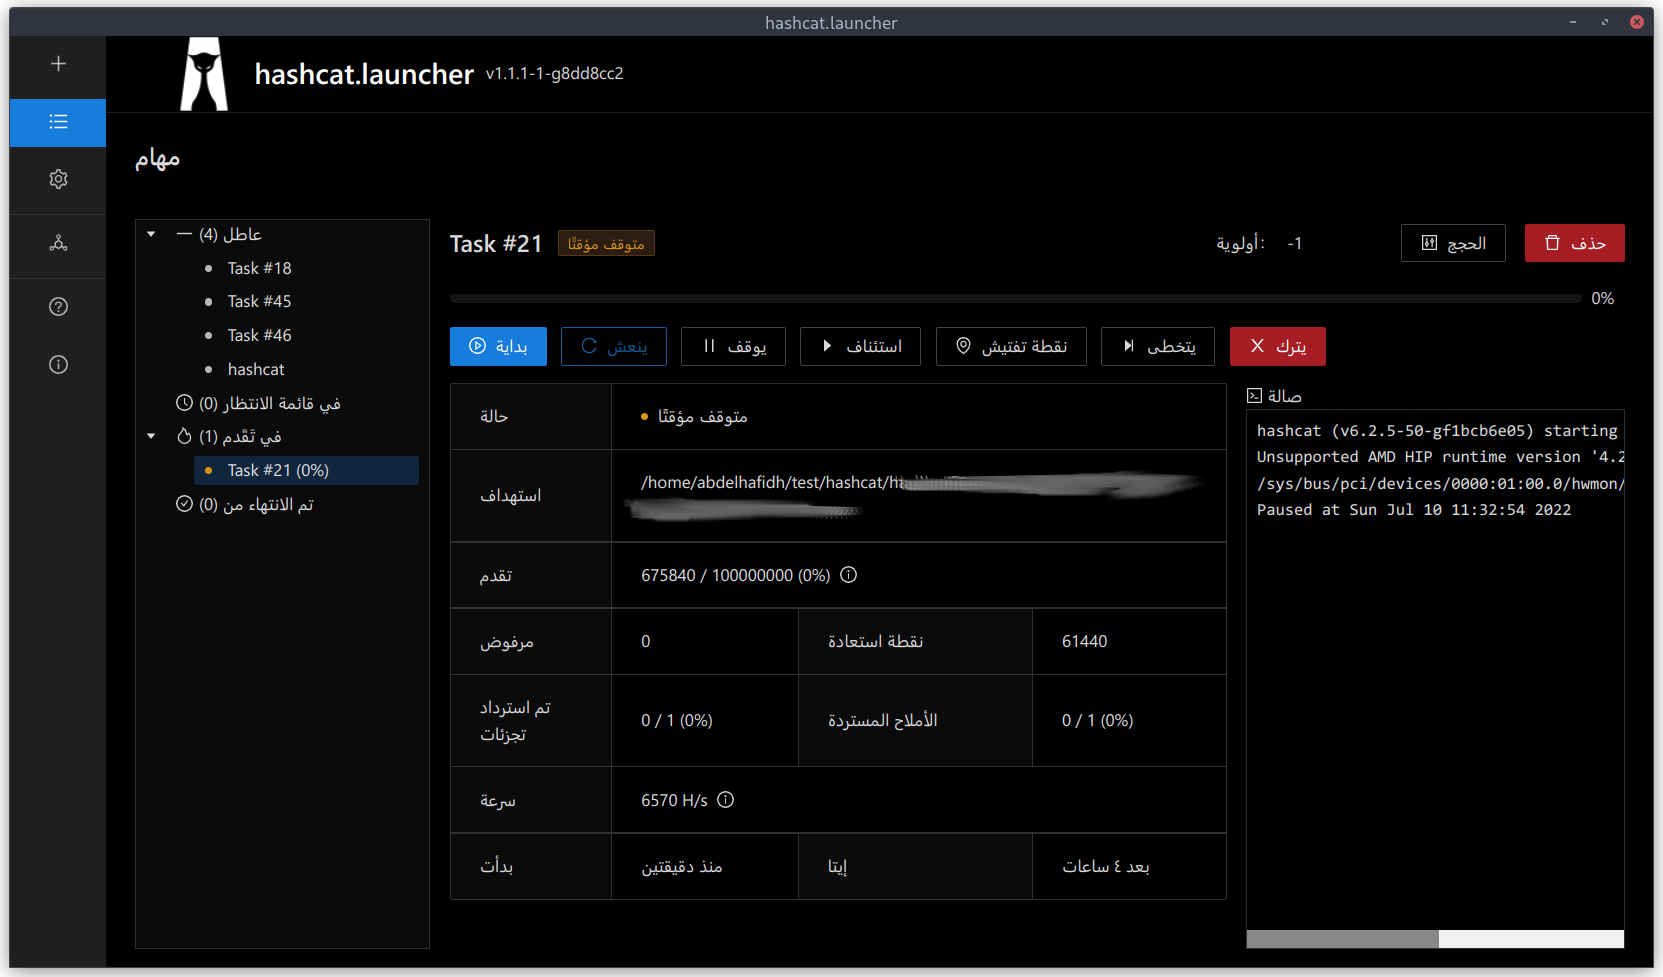The width and height of the screenshot is (1663, 977).
Task: Click the dash icon of عاطل group
Action: [184, 234]
